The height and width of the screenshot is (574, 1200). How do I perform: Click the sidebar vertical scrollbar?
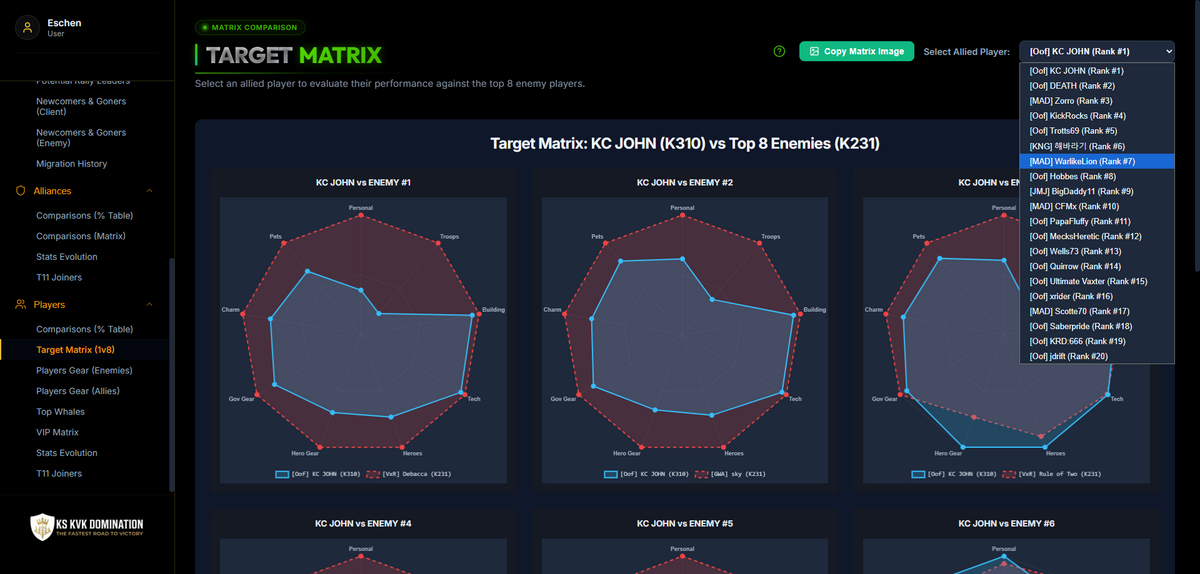coord(171,375)
